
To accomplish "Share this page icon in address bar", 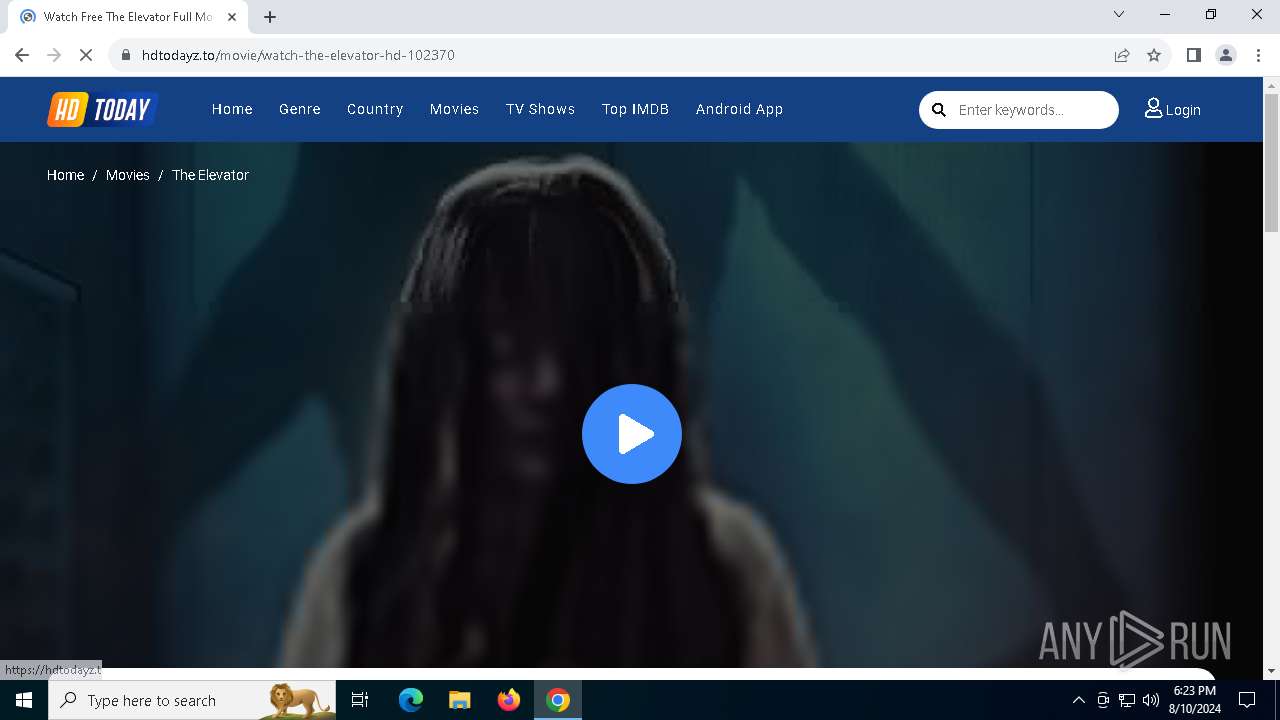I will pos(1122,55).
